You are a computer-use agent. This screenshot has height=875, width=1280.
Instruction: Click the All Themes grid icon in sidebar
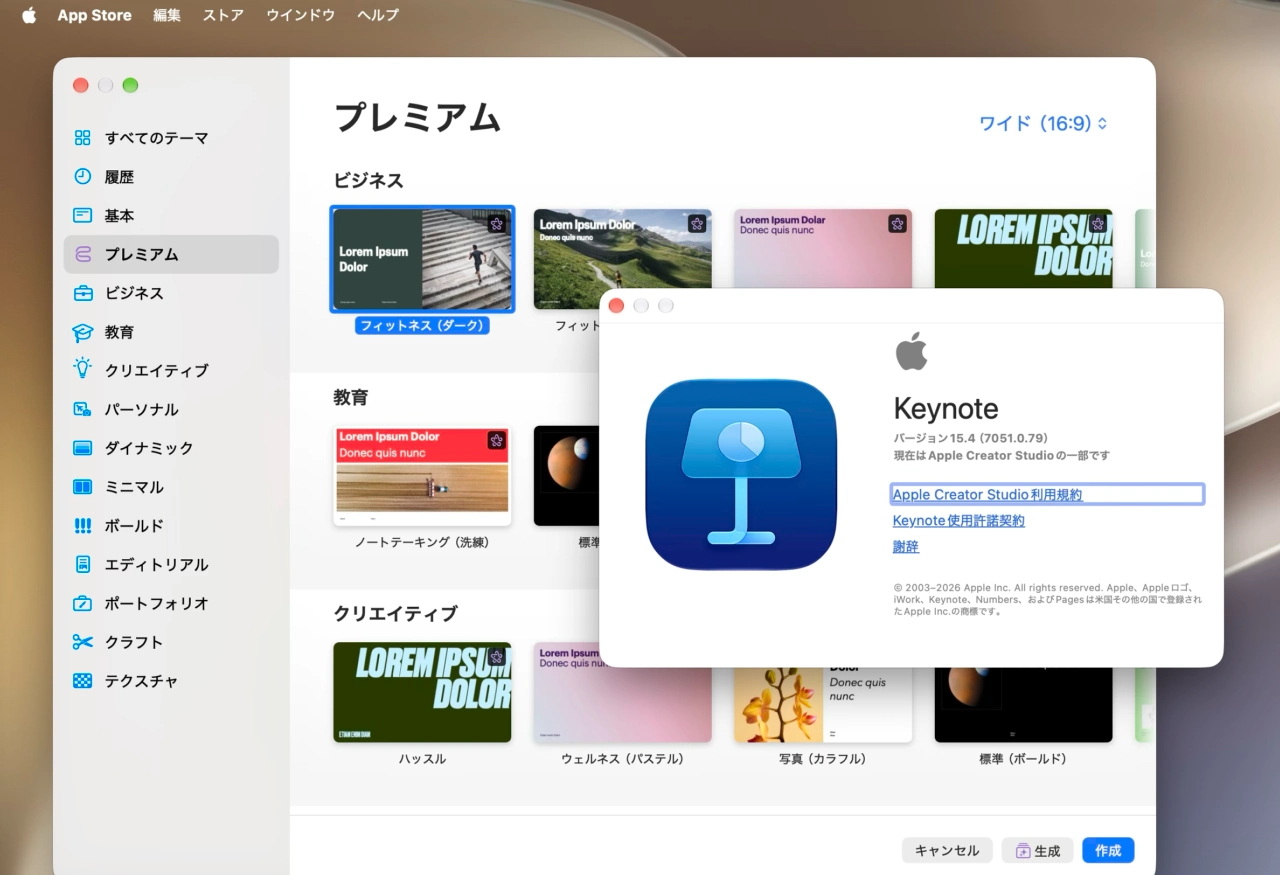point(82,138)
